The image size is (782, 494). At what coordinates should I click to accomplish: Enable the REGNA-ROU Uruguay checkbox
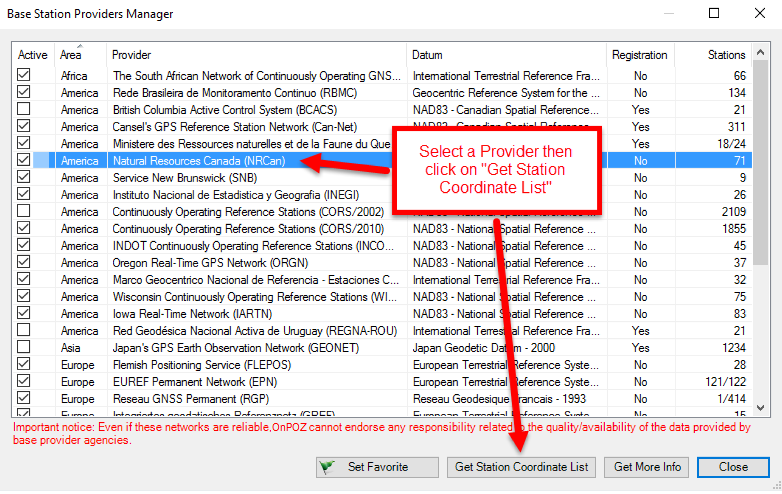(x=23, y=329)
